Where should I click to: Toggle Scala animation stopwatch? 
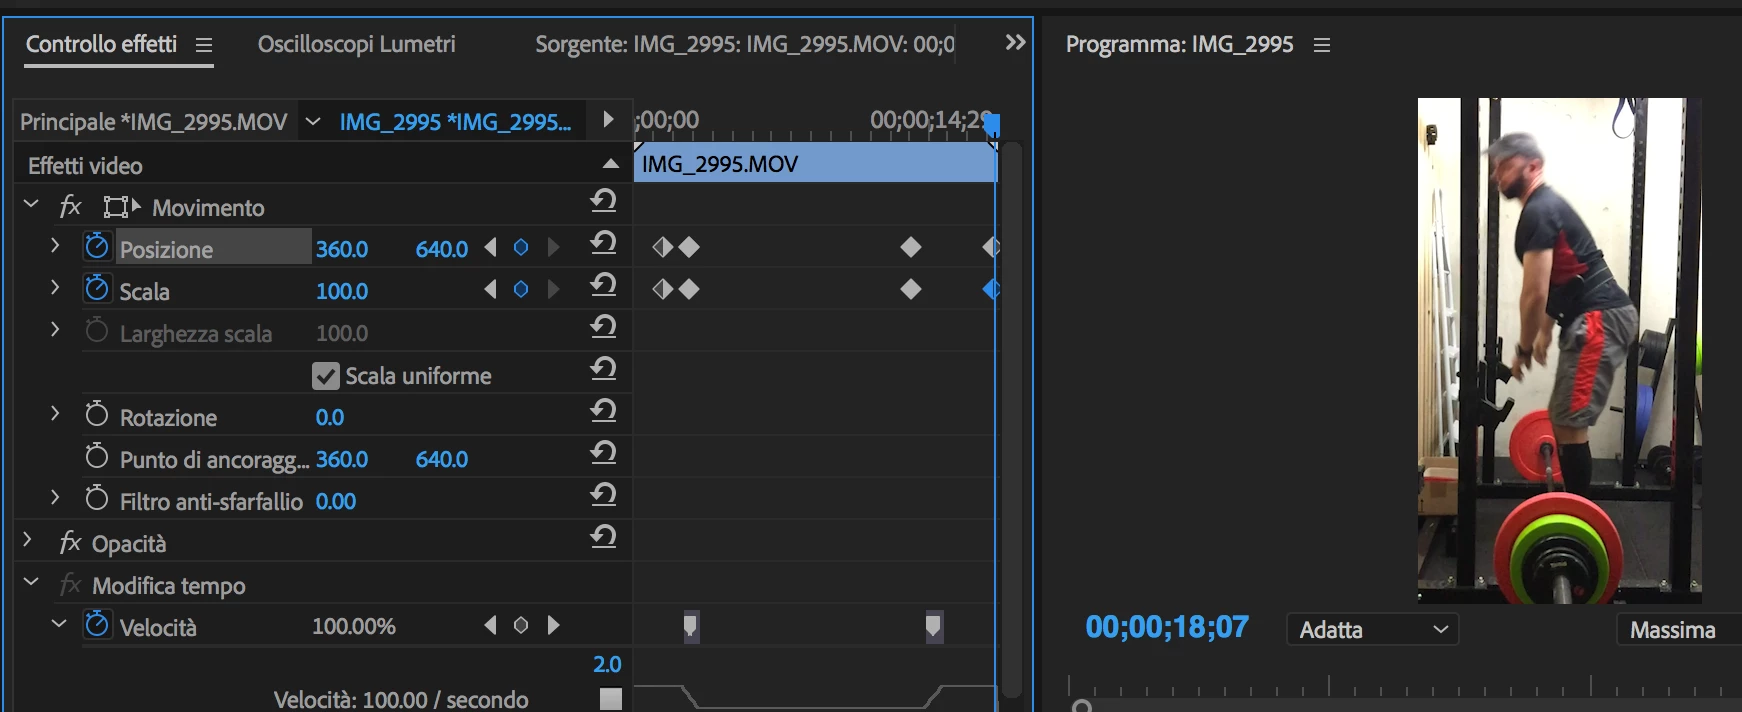97,288
